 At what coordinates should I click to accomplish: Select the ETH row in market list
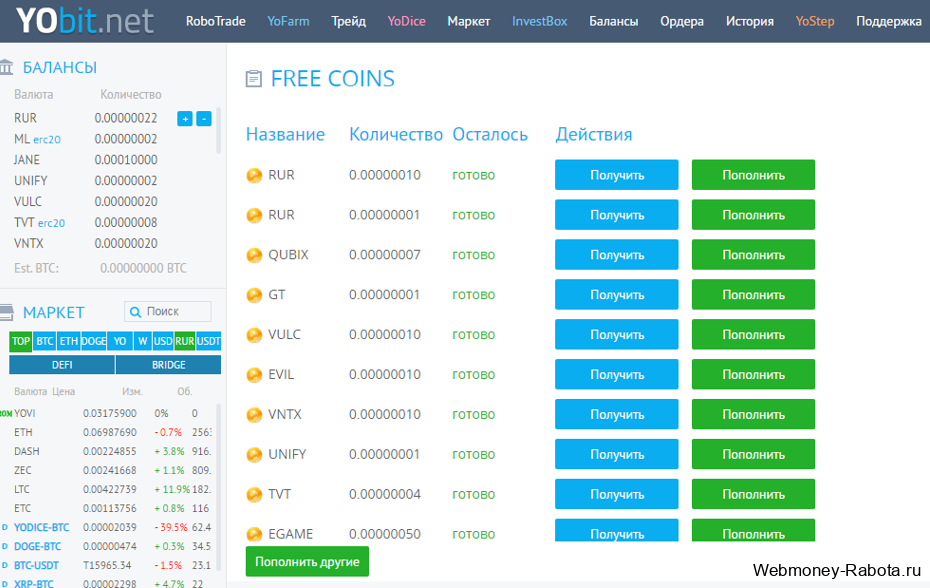[x=113, y=433]
